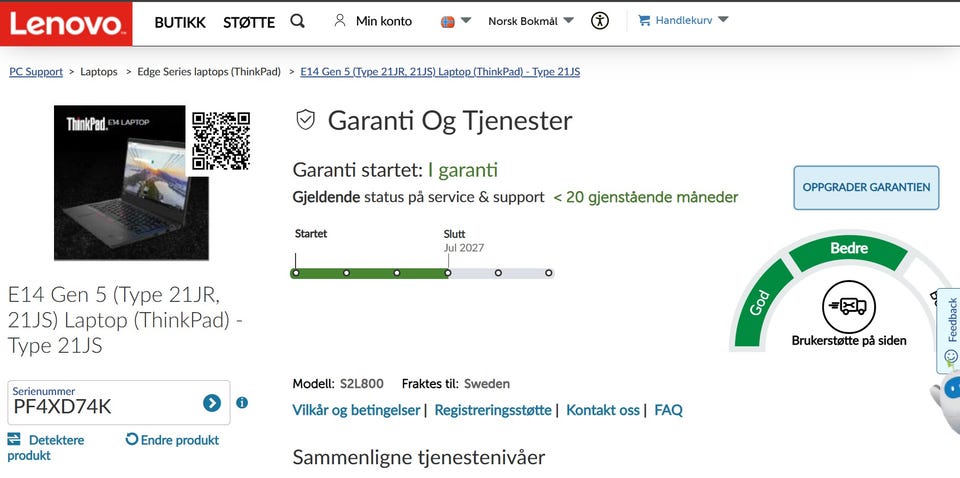Click the warranty timeline Startet marker

[x=296, y=272]
